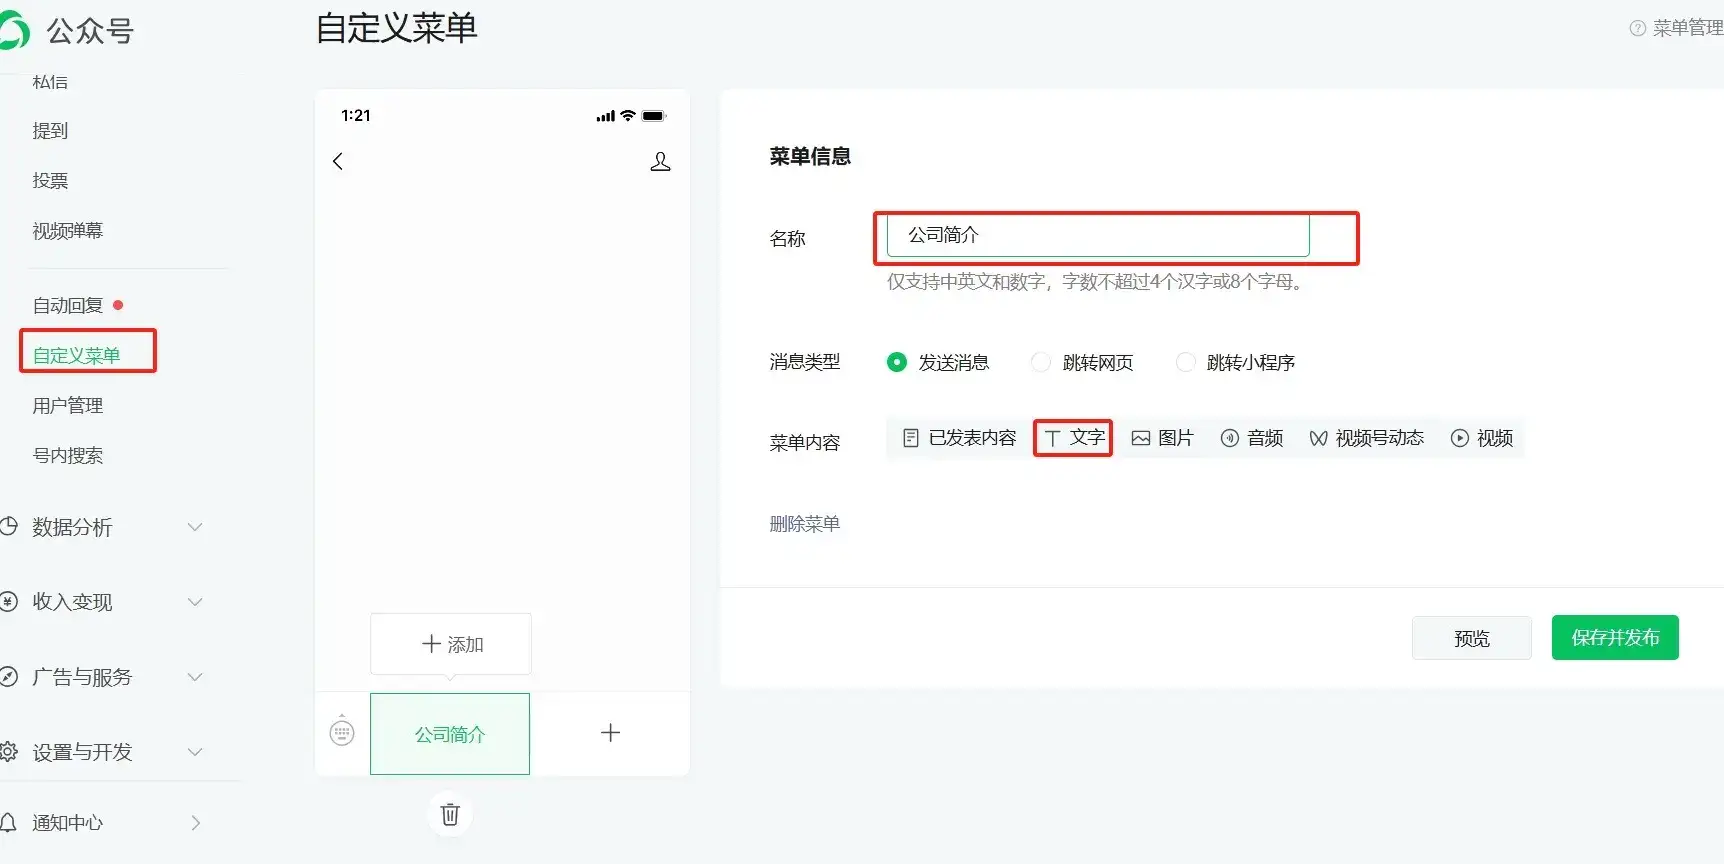Expand the 收入变现 section chevron
The width and height of the screenshot is (1724, 864).
[x=195, y=602]
